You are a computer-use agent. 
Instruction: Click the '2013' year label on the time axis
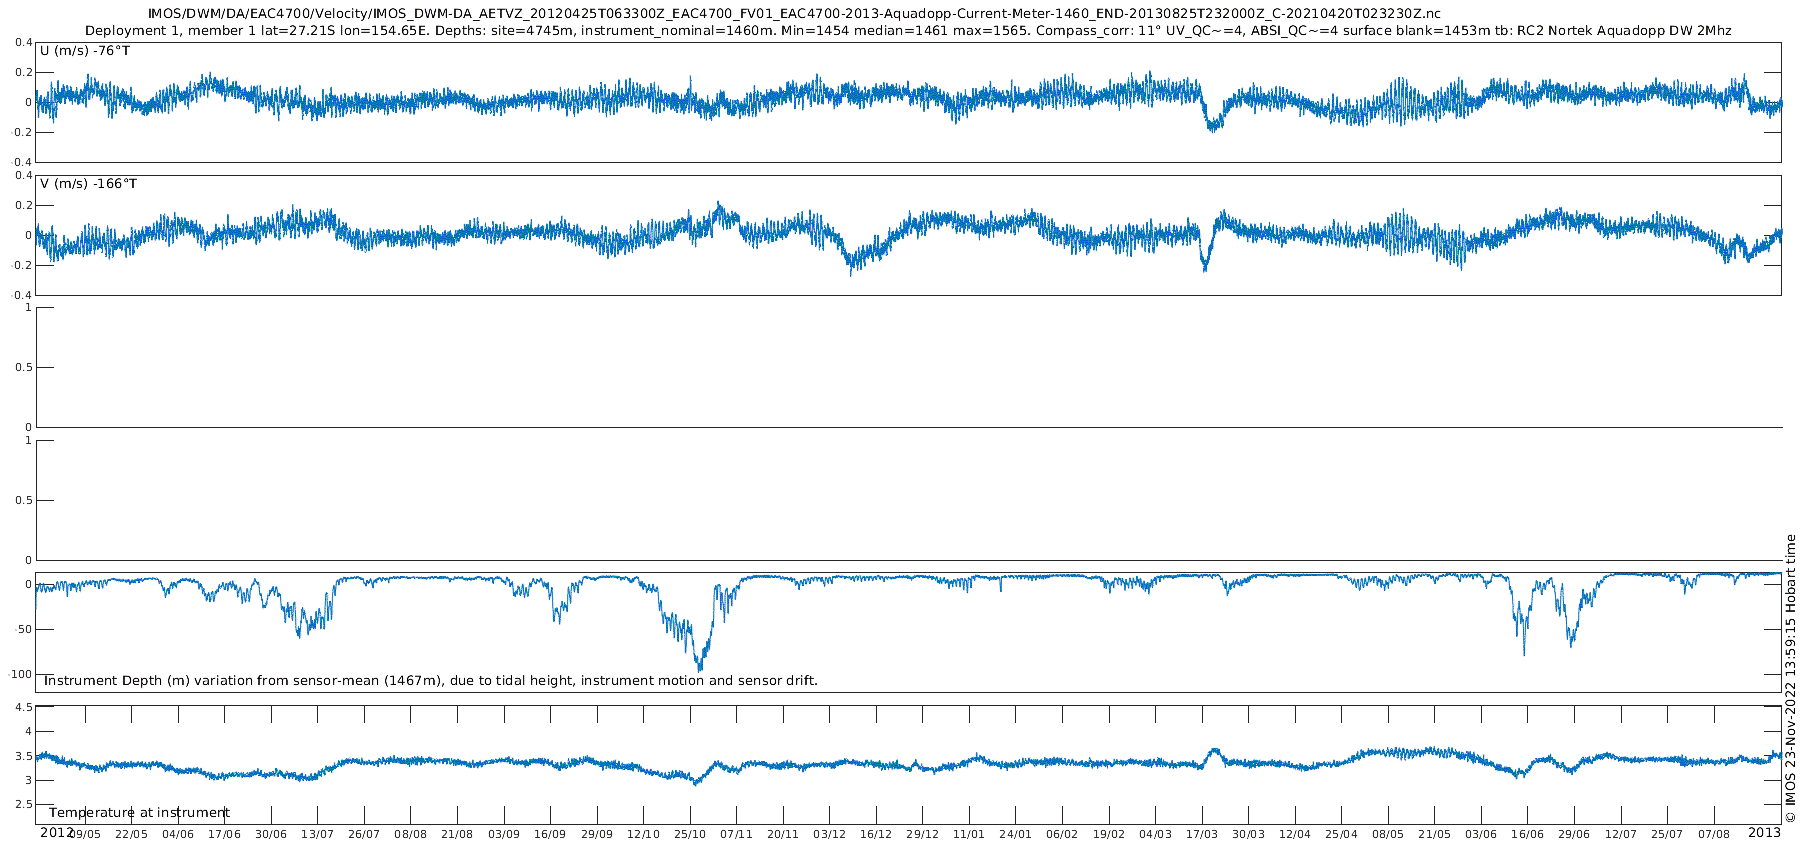click(1764, 832)
